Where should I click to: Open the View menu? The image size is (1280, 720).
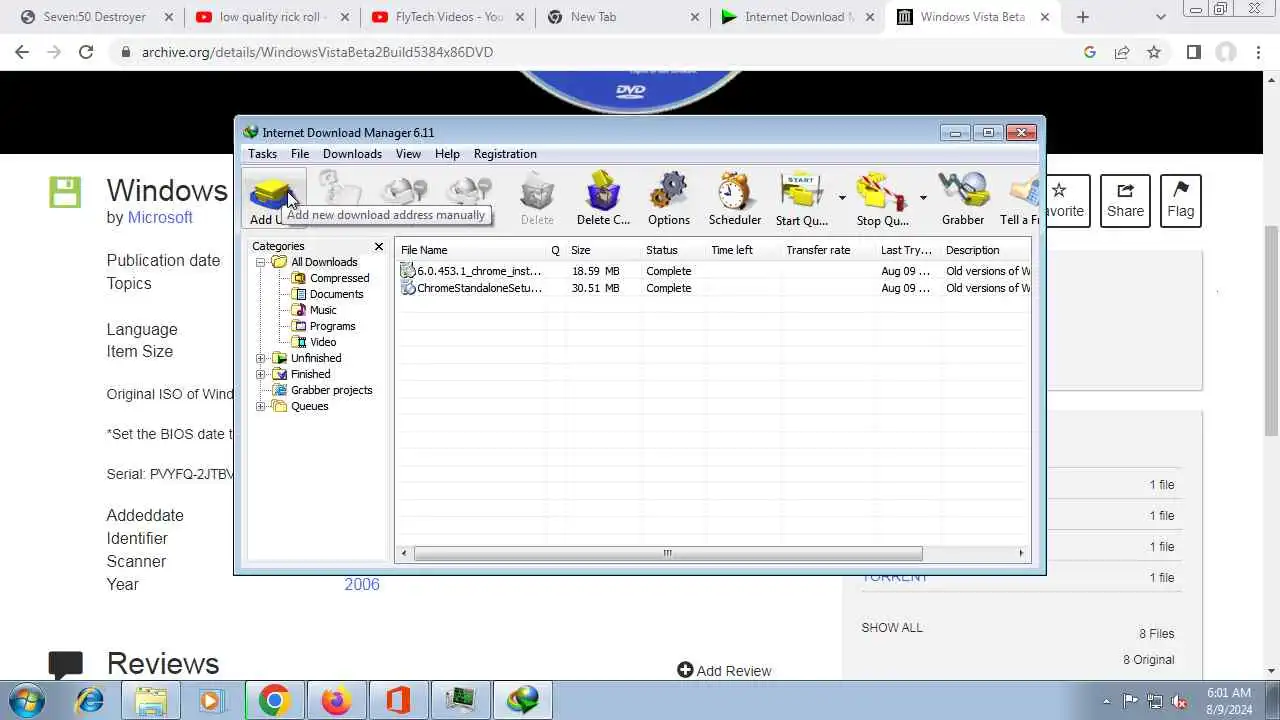pyautogui.click(x=408, y=154)
